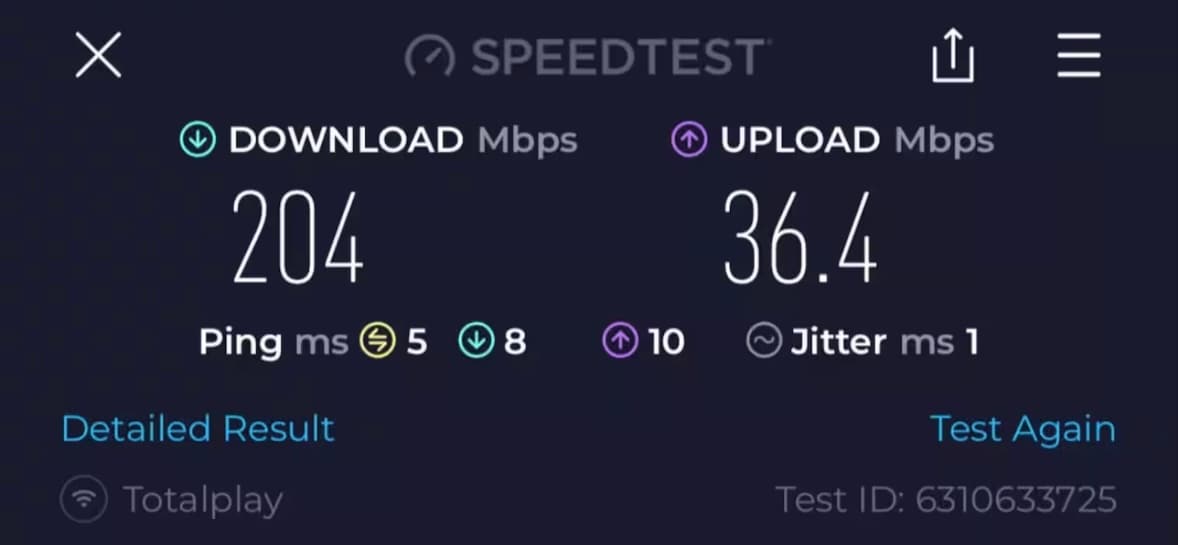Click the teal download latency icon
This screenshot has height=545, width=1178.
click(x=476, y=341)
